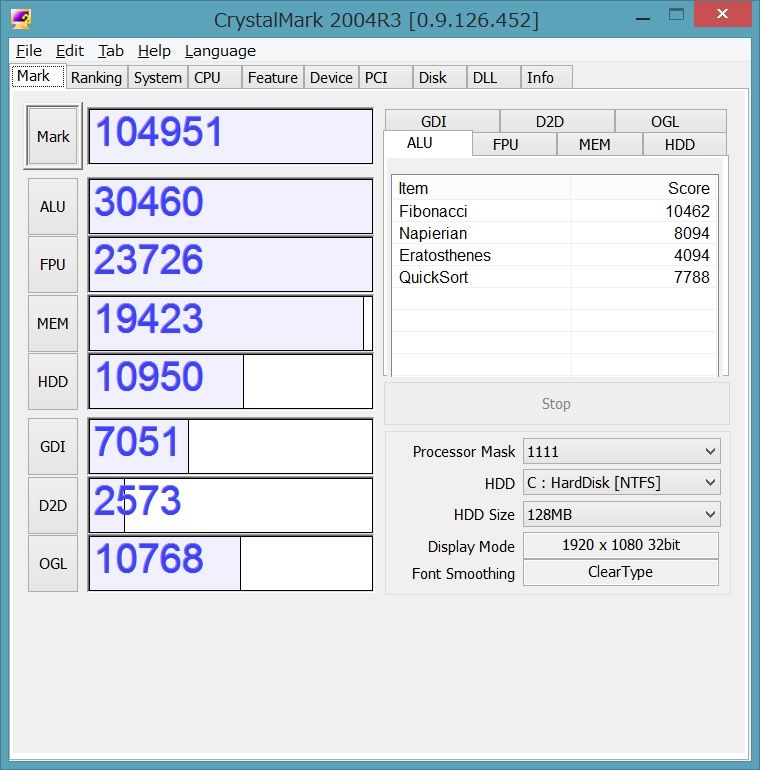Screen dimensions: 760x770
Task: Switch to the DLL tab
Action: (x=493, y=78)
